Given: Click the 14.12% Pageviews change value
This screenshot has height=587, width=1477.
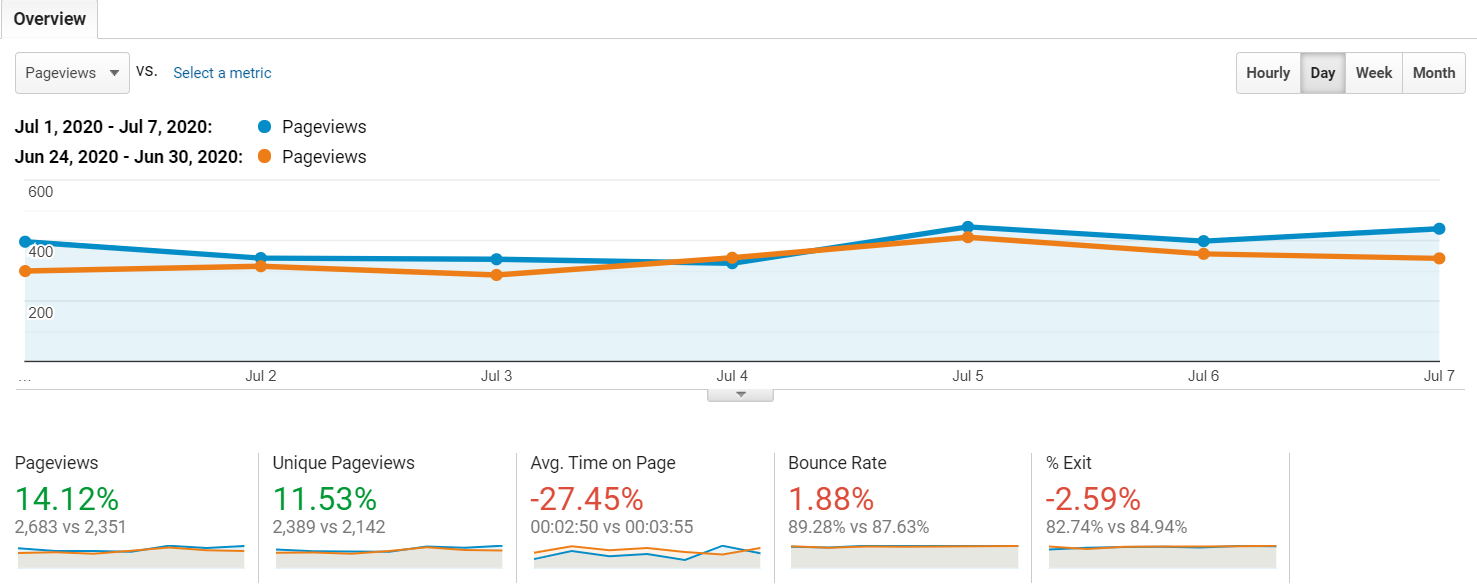Looking at the screenshot, I should tap(67, 498).
